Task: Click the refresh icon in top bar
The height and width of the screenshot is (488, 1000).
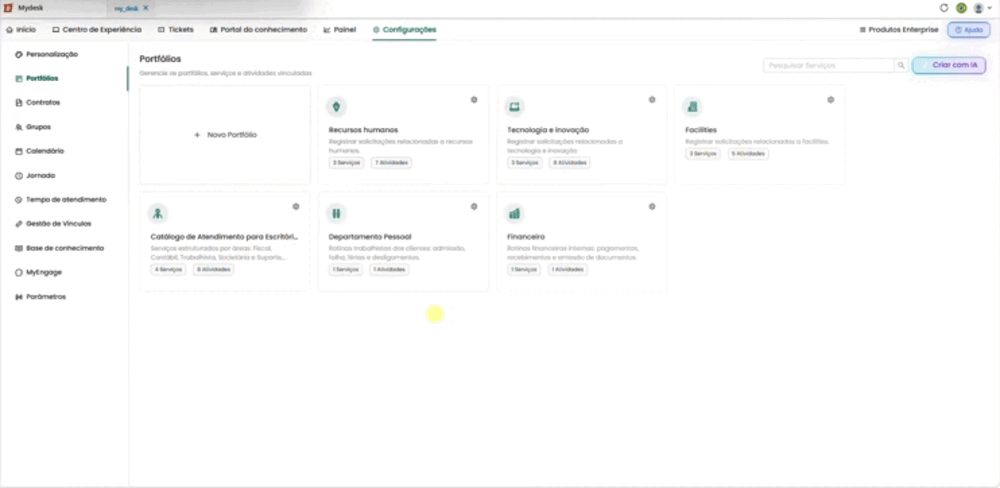Action: 944,8
